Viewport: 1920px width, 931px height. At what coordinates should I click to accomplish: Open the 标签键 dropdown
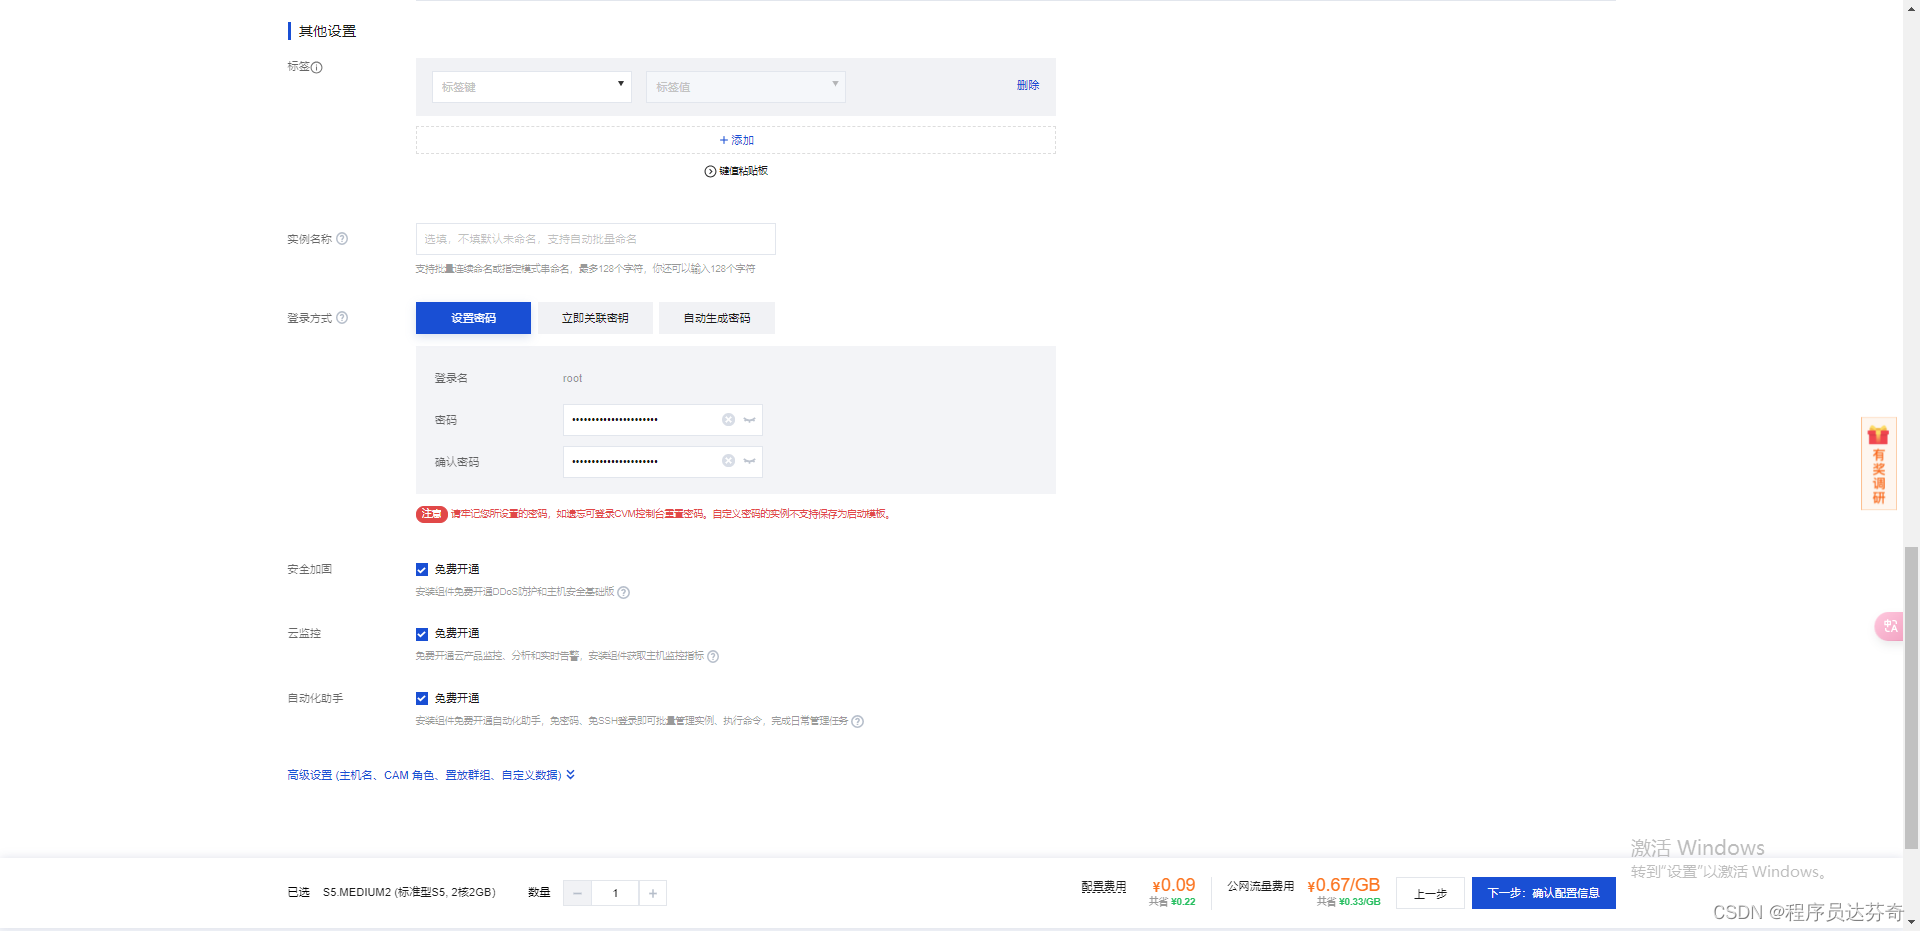tap(532, 87)
